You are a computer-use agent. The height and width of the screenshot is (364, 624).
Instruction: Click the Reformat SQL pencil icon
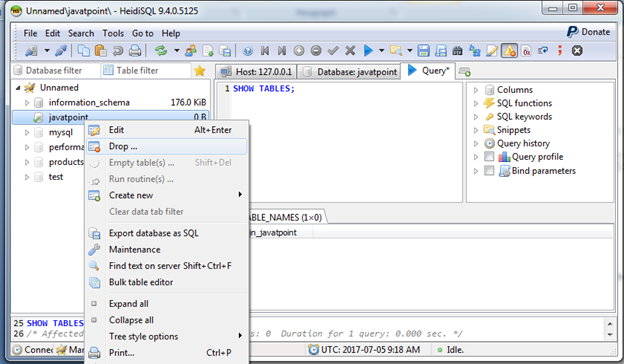click(x=492, y=51)
